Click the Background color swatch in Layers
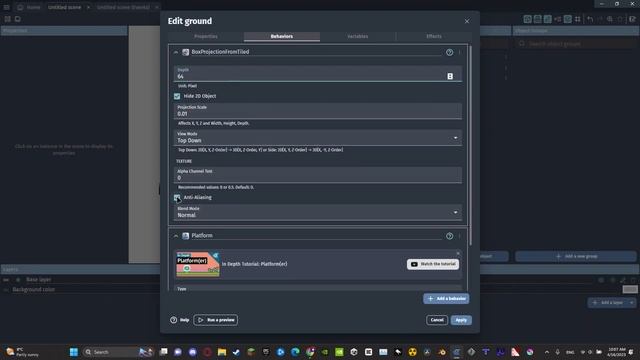Viewport: 640px width, 360px height. click(630, 289)
